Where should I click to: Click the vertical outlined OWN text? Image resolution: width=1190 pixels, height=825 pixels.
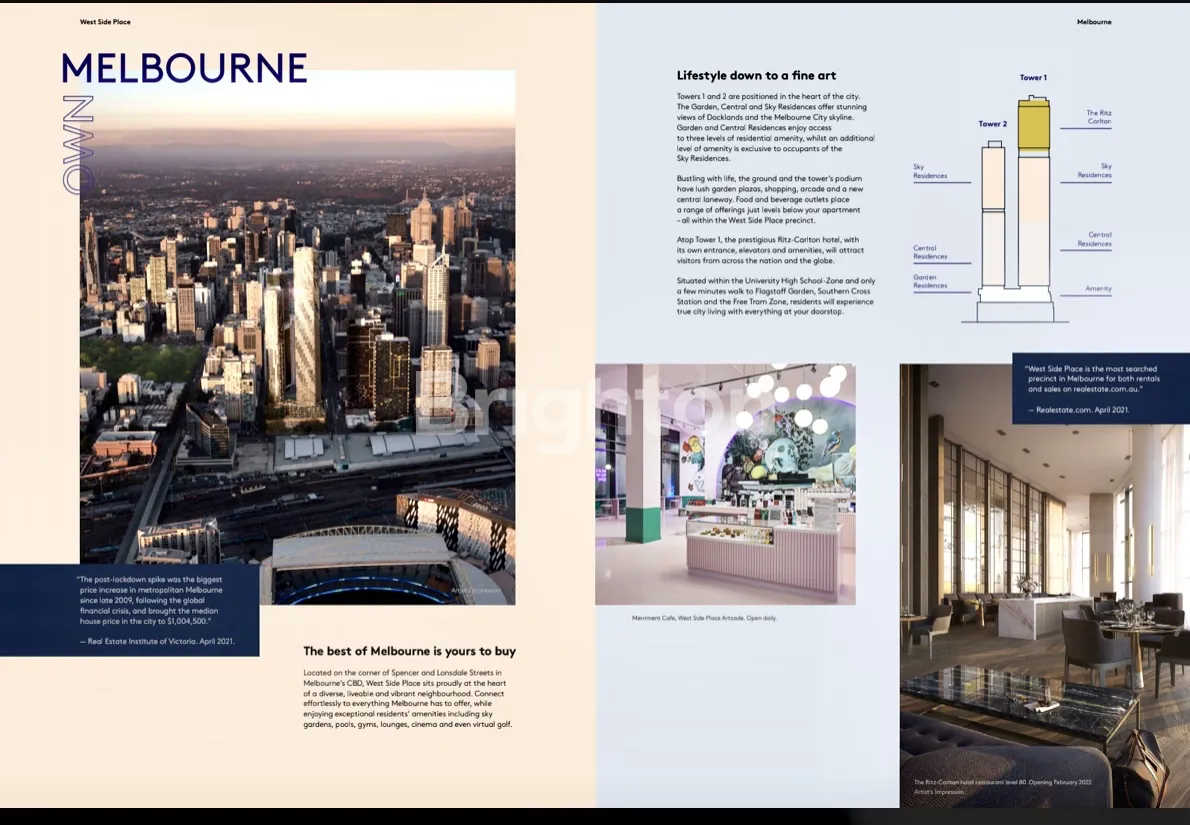tap(78, 144)
